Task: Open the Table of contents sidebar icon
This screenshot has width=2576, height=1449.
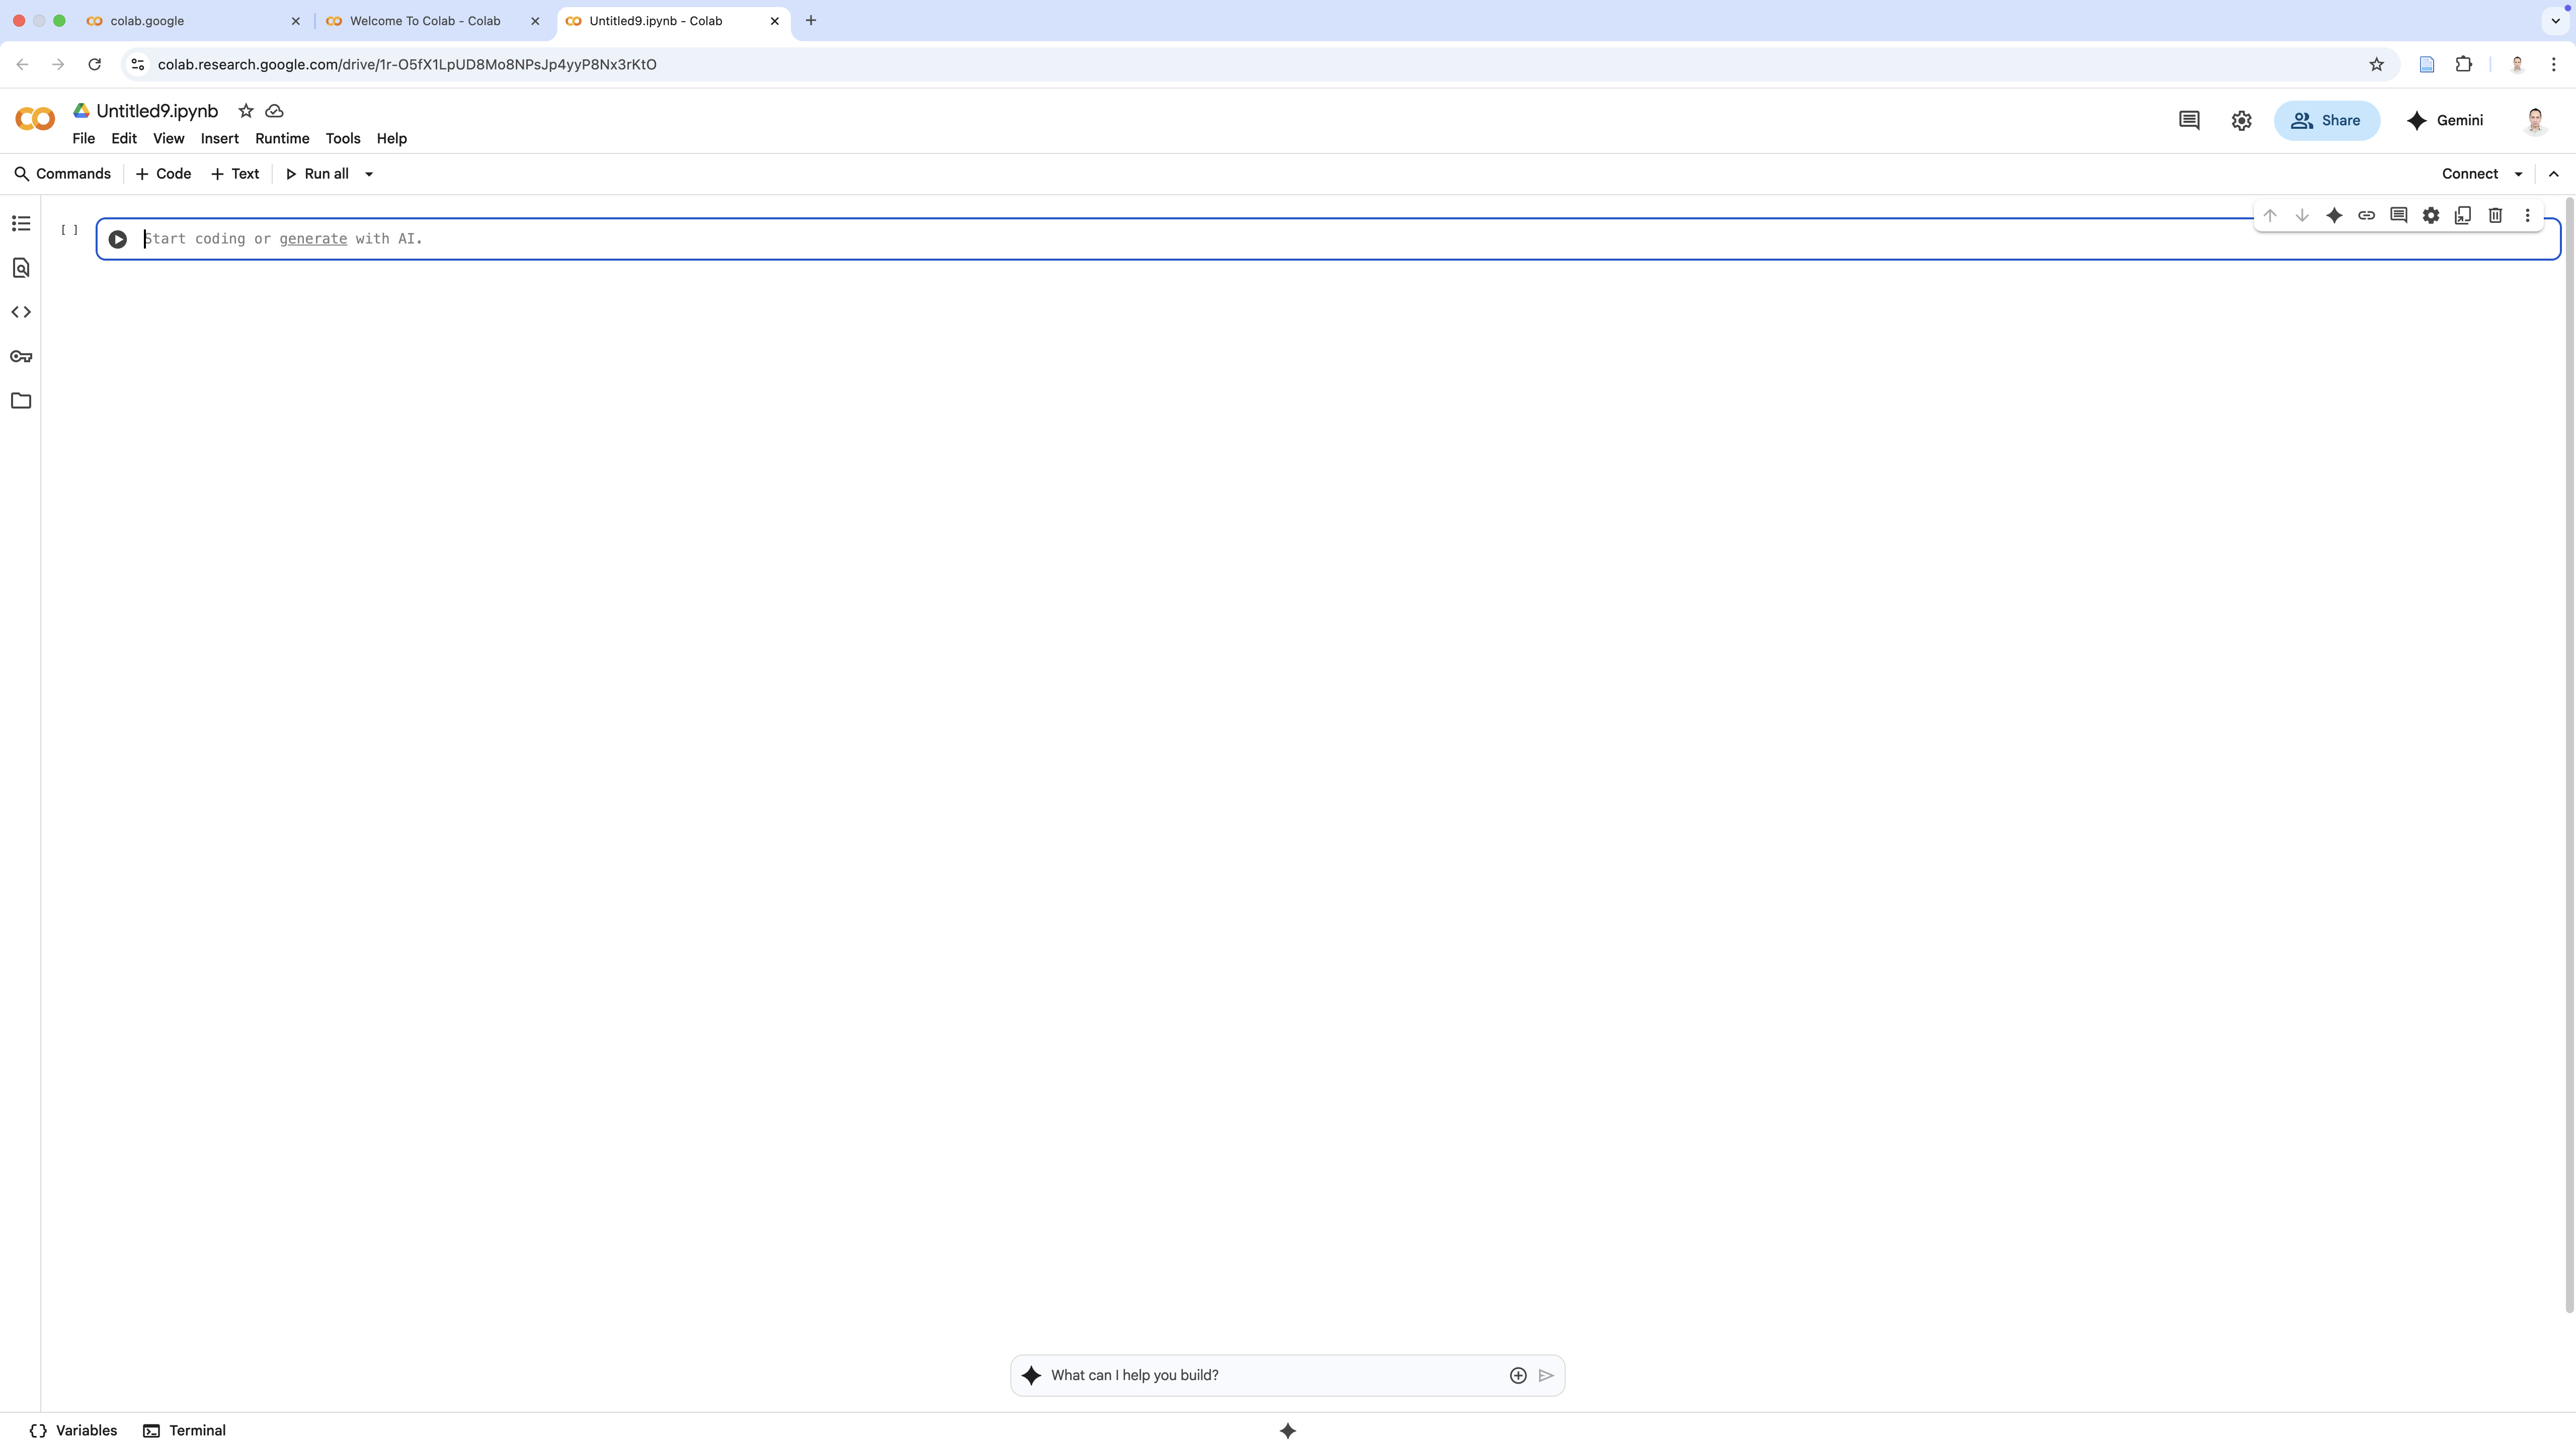Action: (21, 223)
